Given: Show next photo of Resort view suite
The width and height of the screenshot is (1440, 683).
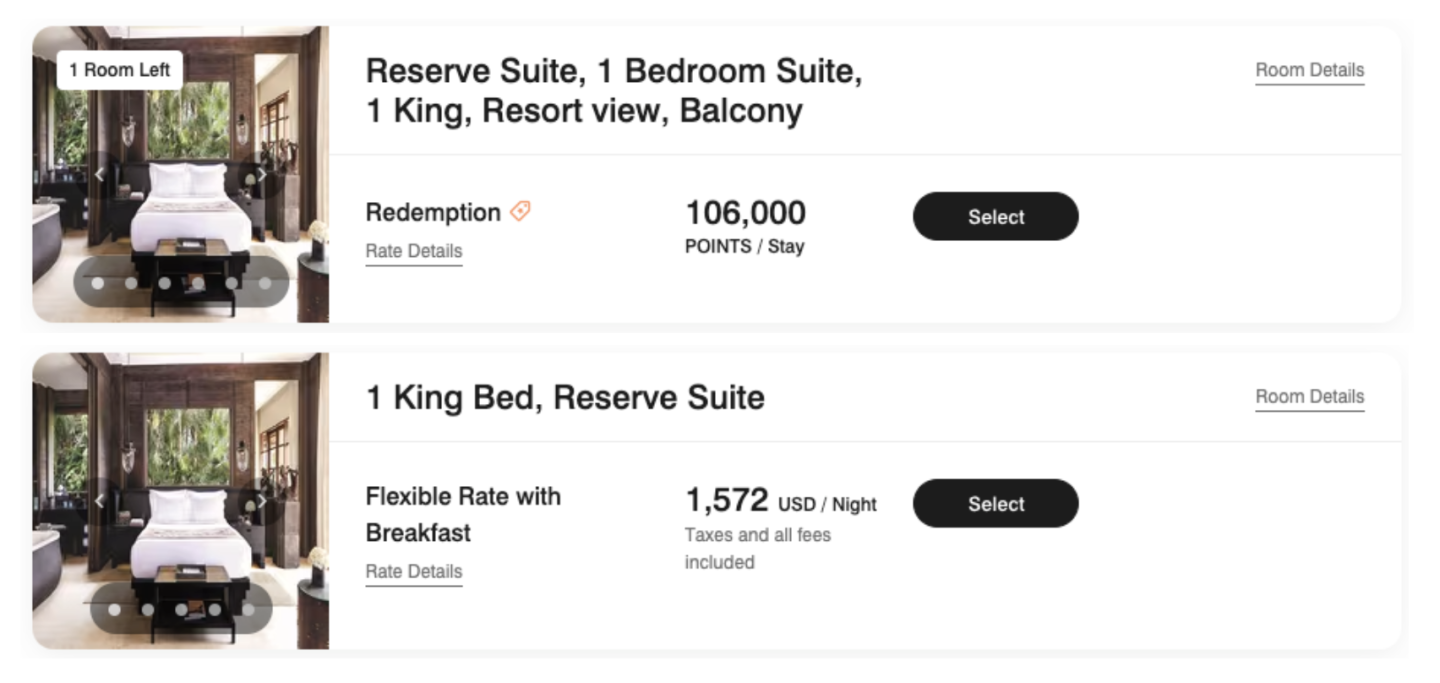Looking at the screenshot, I should pos(262,175).
